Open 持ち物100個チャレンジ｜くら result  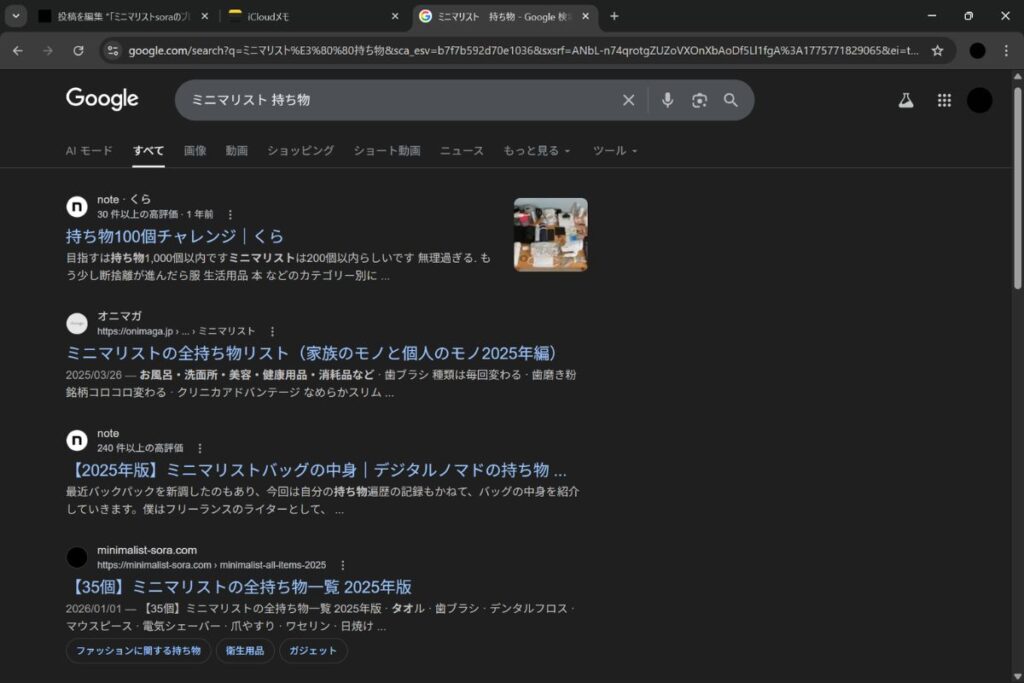(x=175, y=236)
